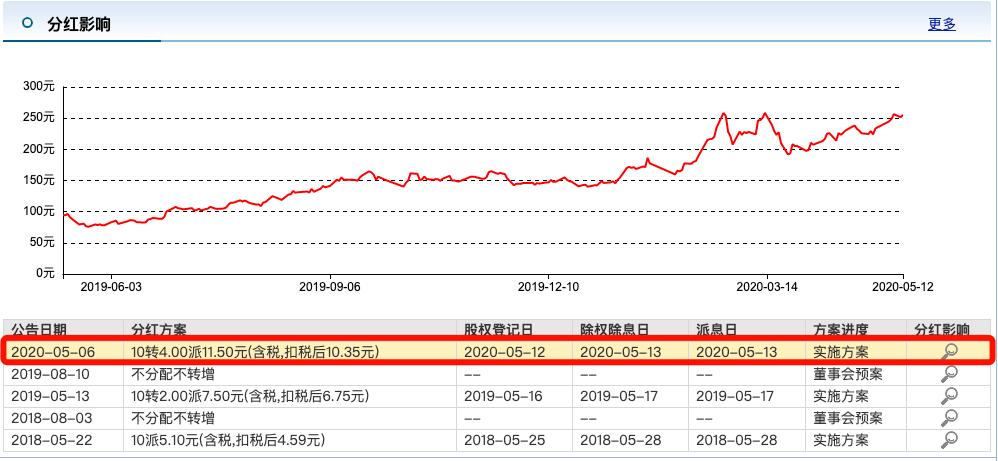Click the 分红影响 section title
Screen dimensions: 998x461
(79, 24)
